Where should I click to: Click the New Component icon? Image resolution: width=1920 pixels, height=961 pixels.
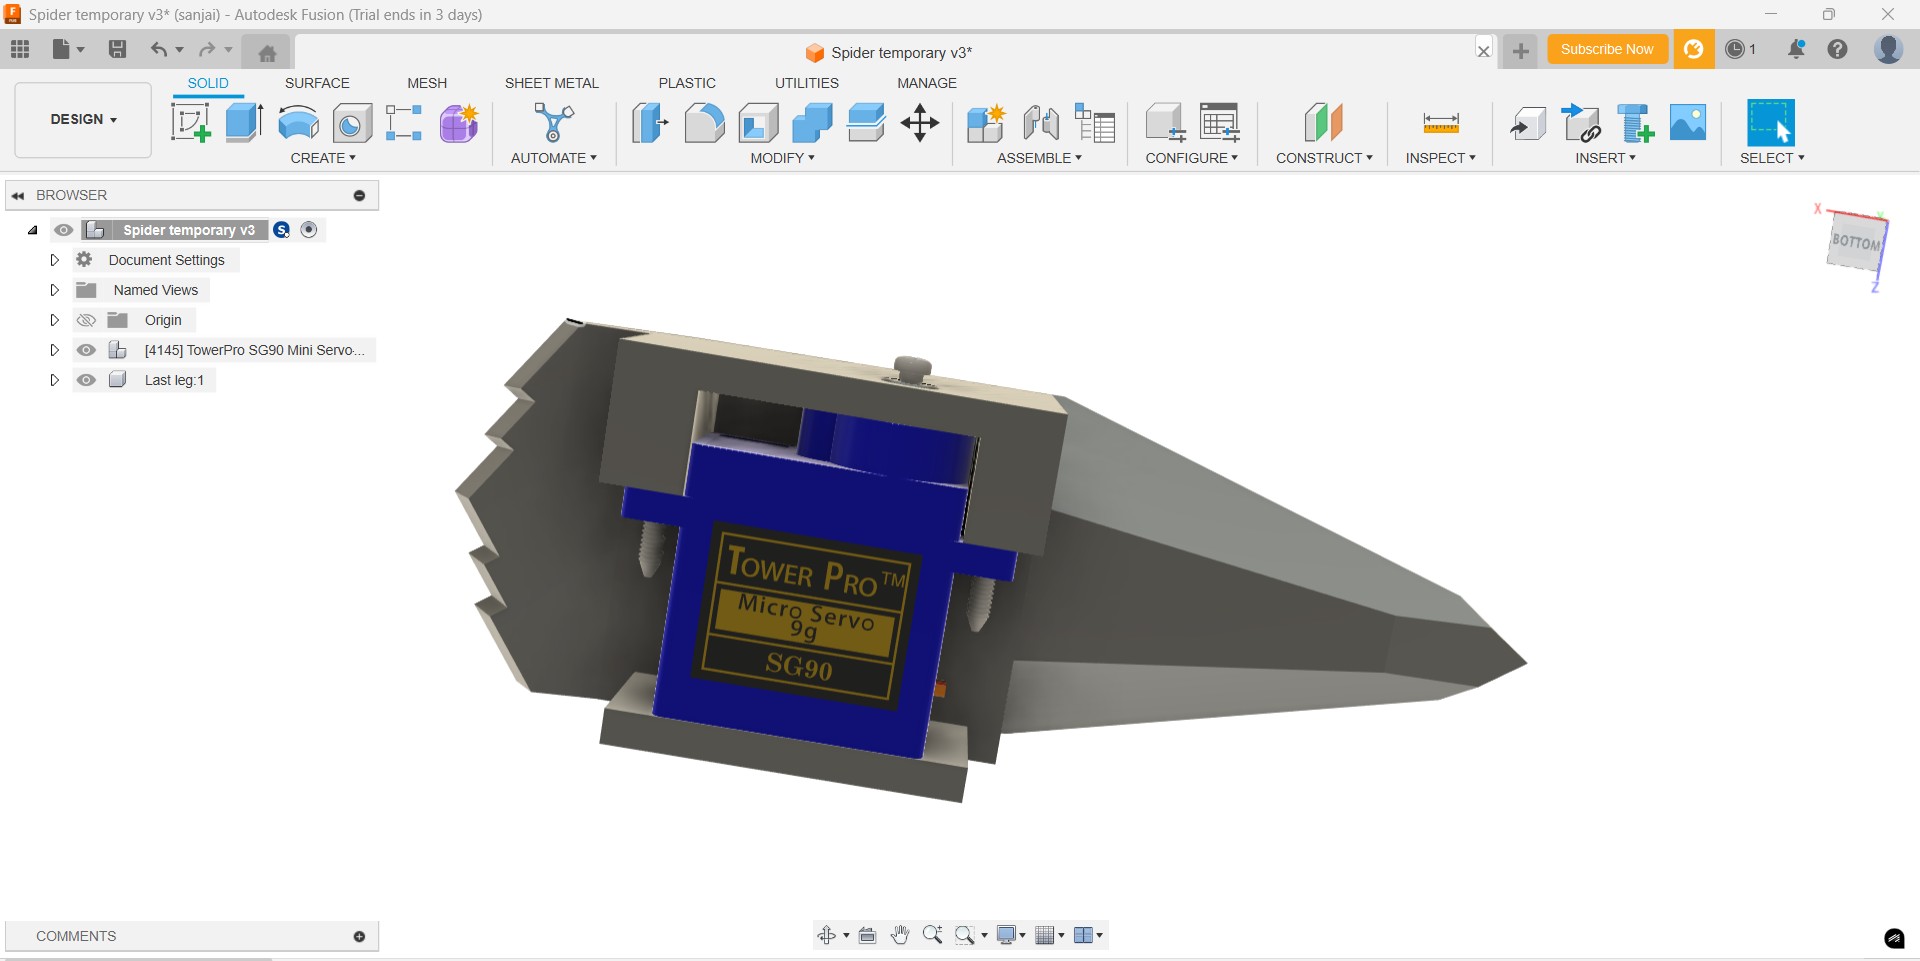click(x=986, y=123)
